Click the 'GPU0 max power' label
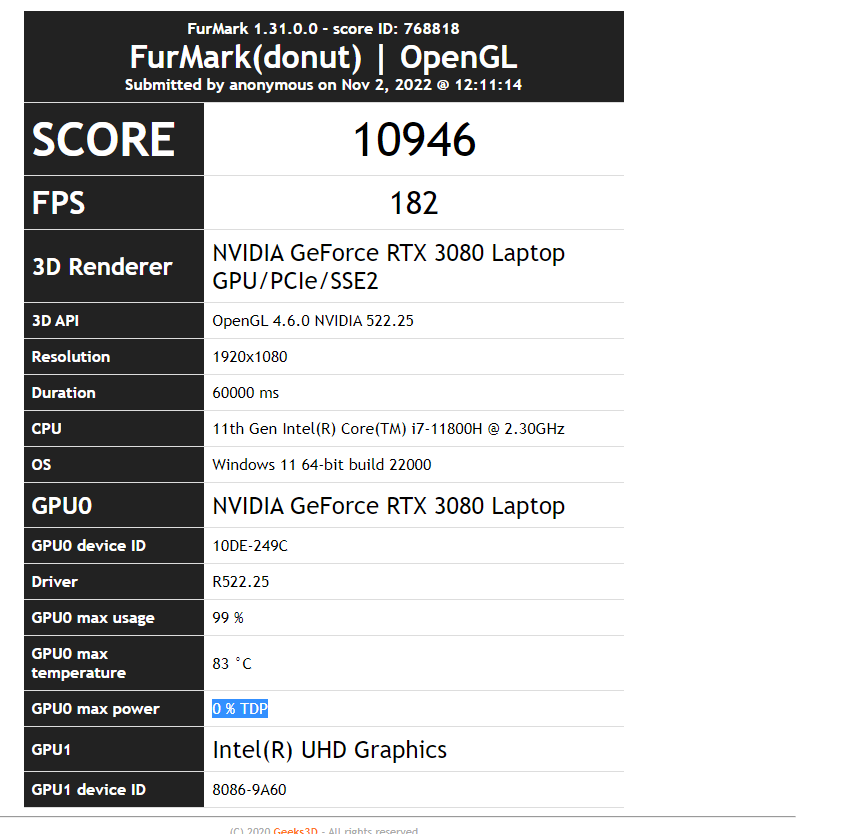This screenshot has width=847, height=834. pos(96,709)
